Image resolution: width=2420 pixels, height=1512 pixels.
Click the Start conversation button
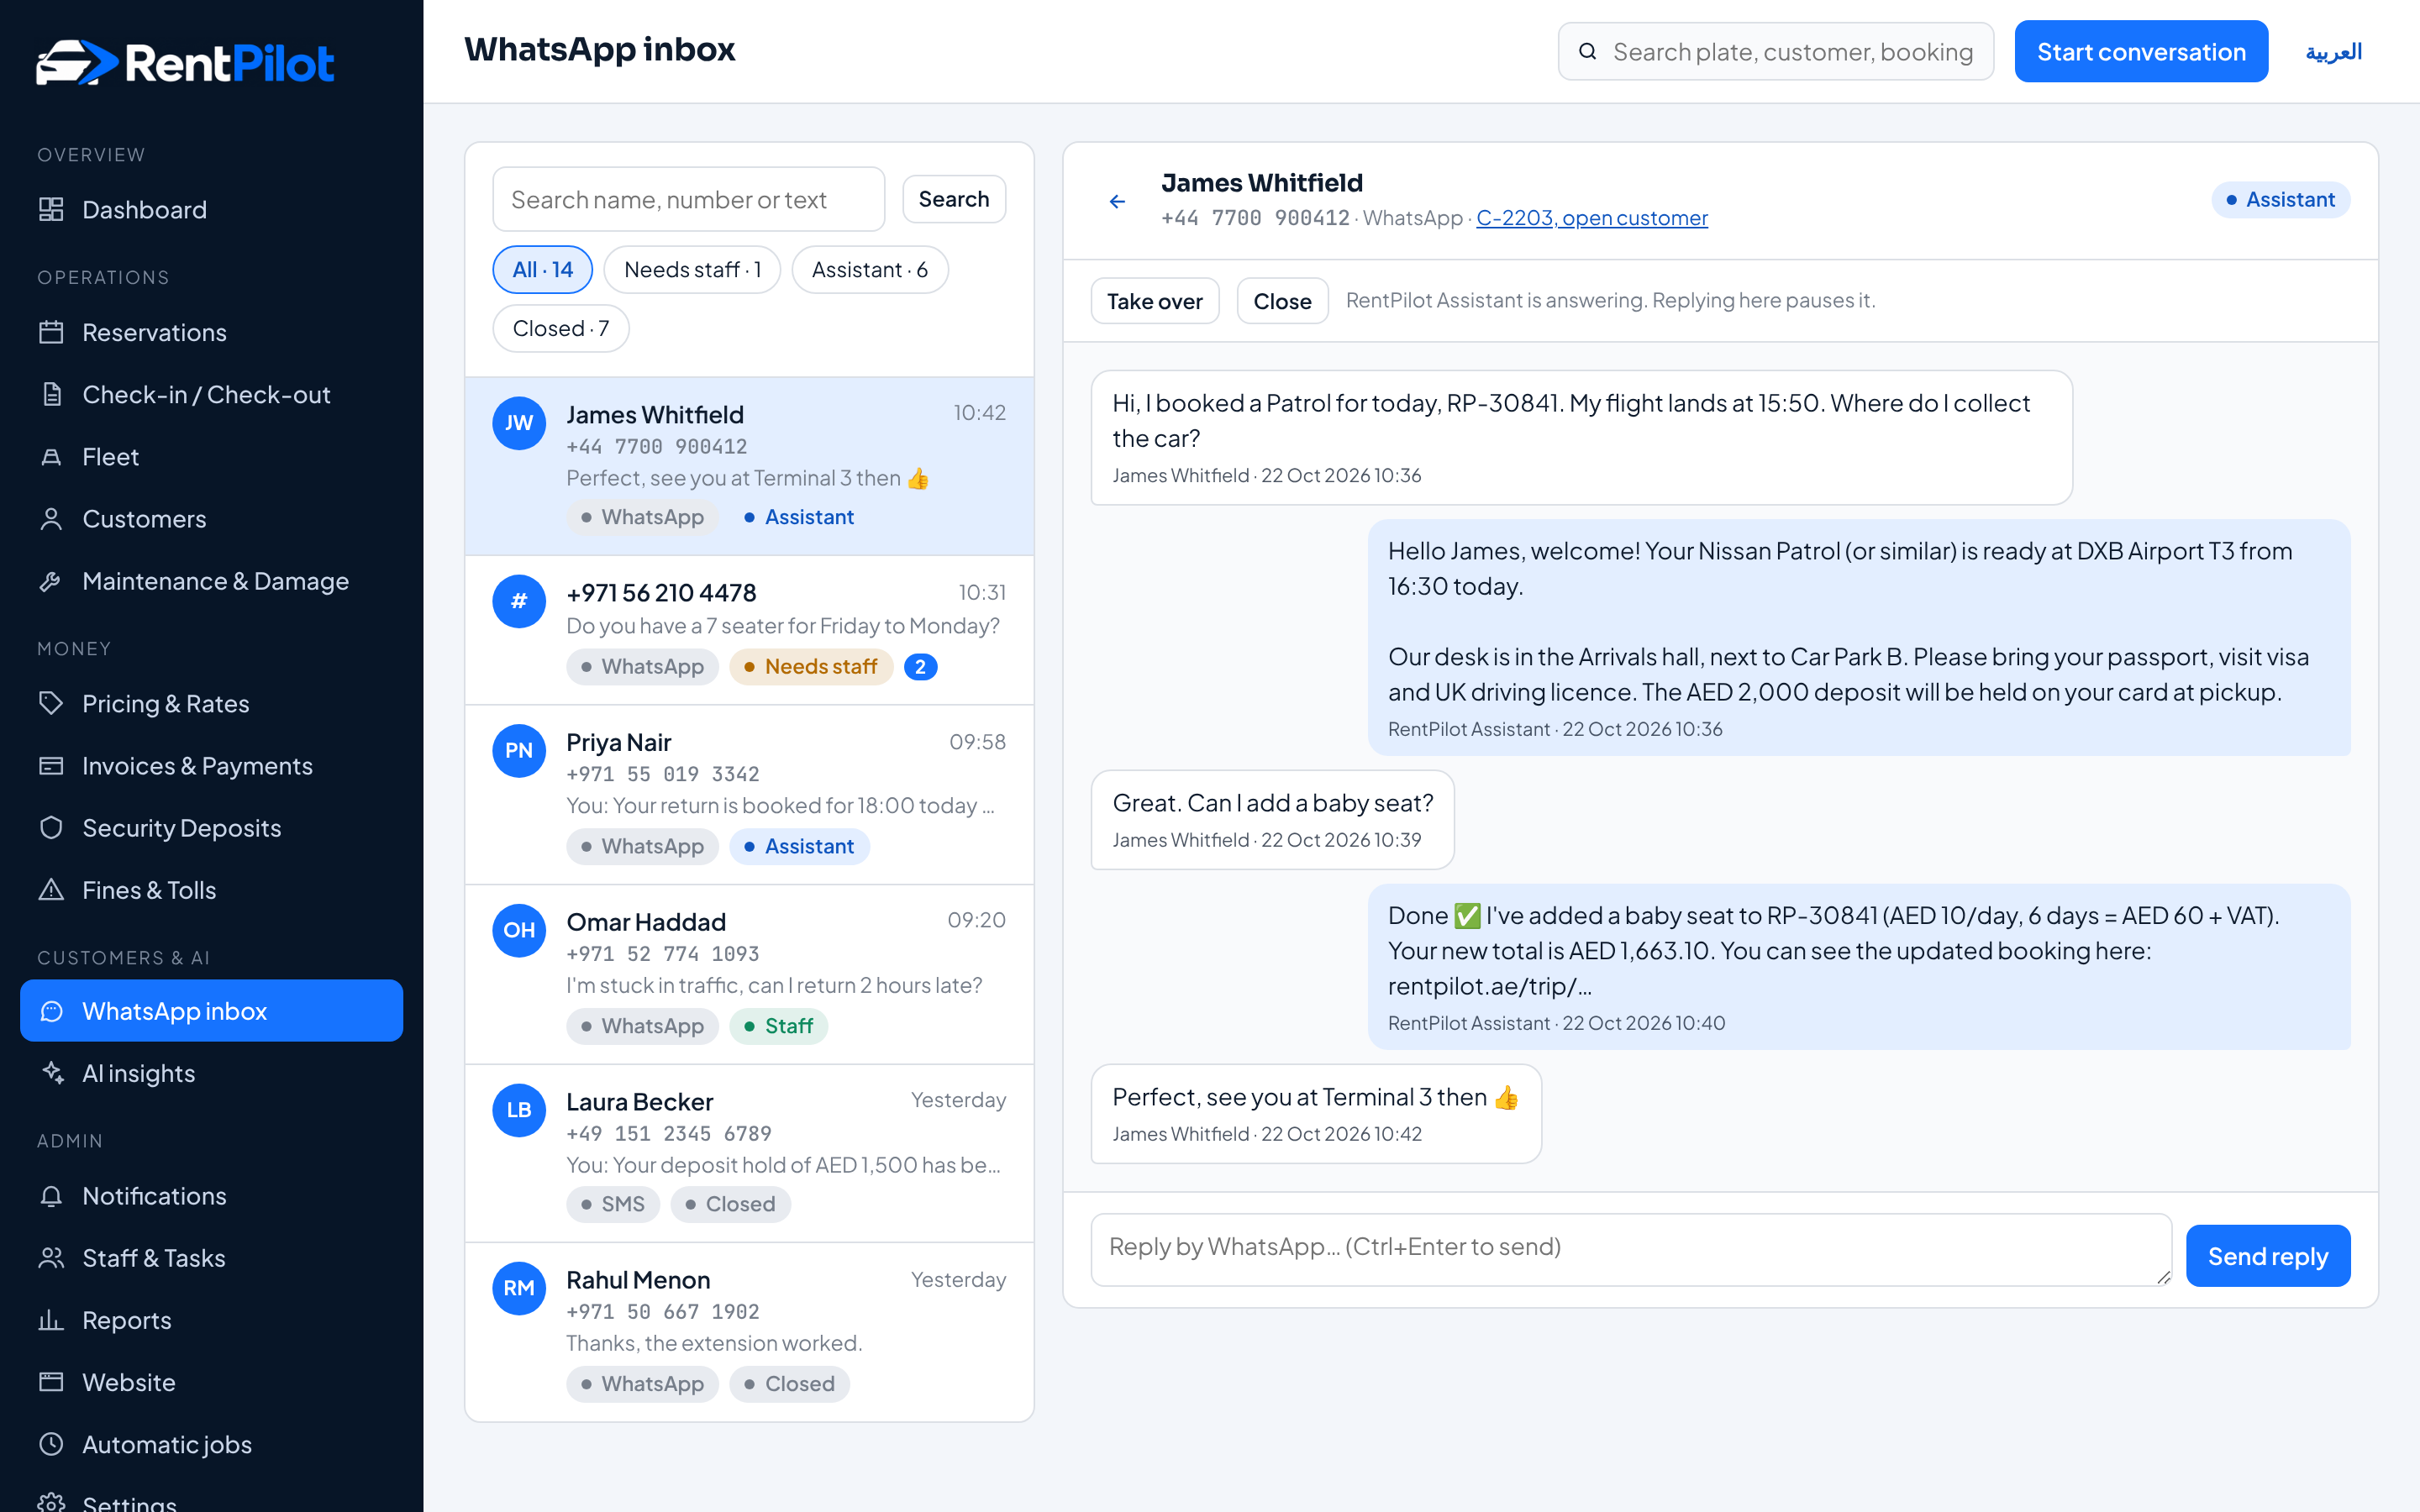2141,52
